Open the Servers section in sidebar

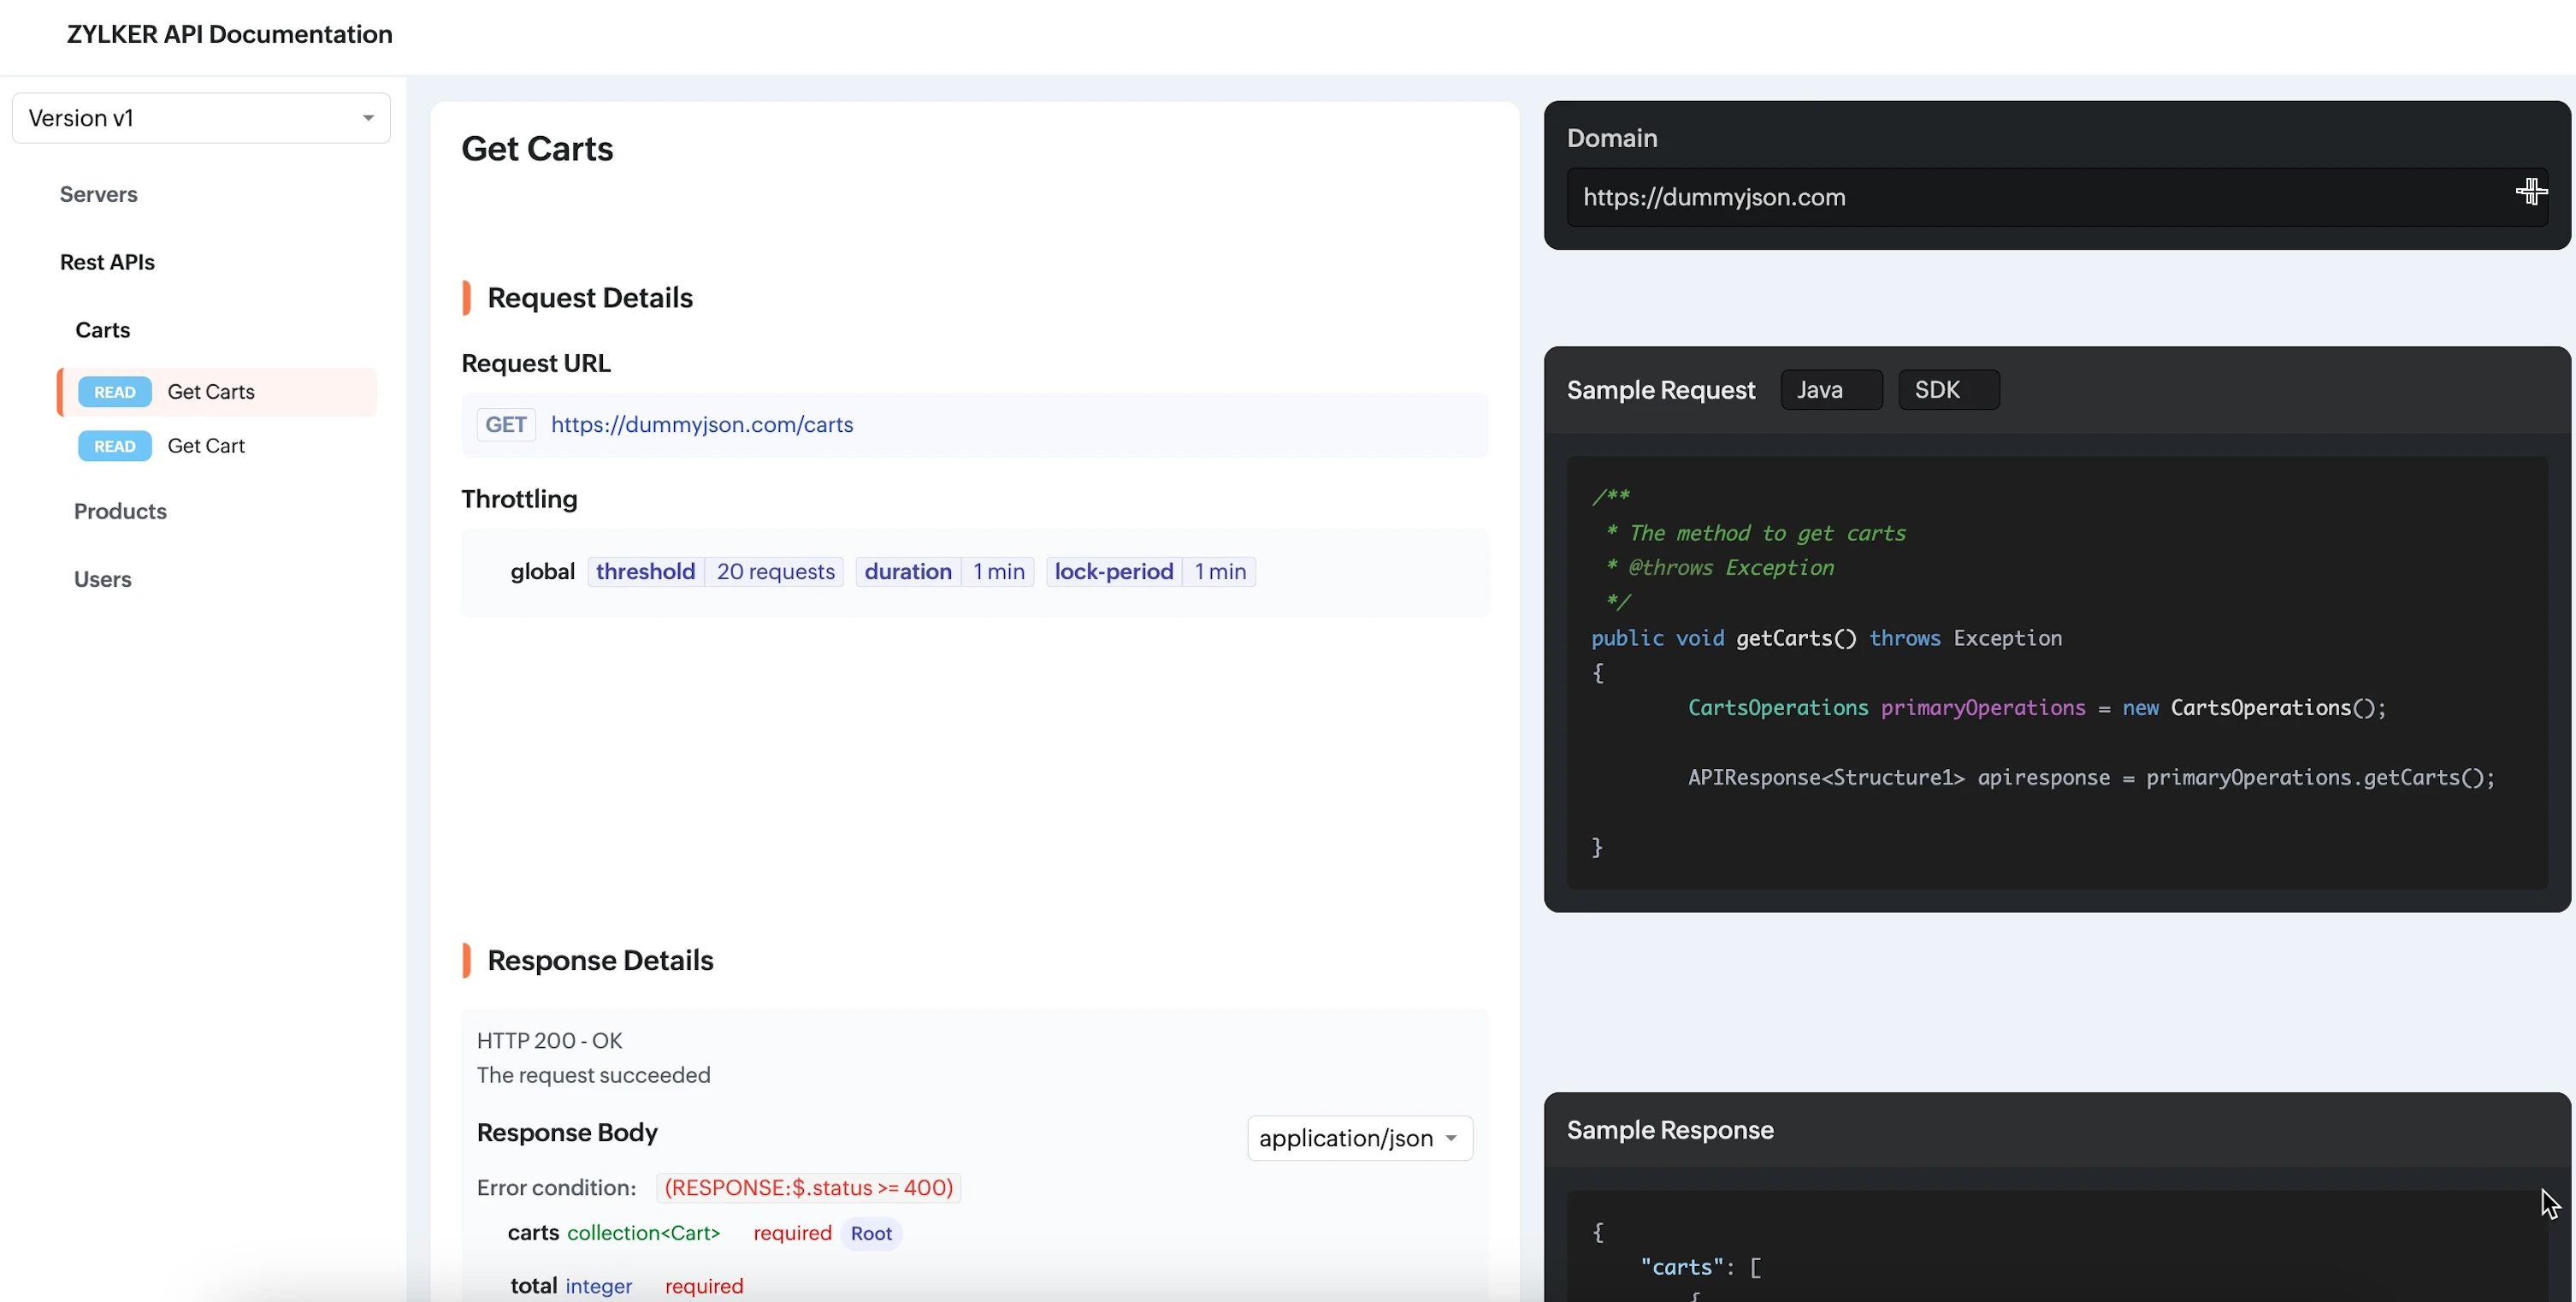click(x=99, y=194)
